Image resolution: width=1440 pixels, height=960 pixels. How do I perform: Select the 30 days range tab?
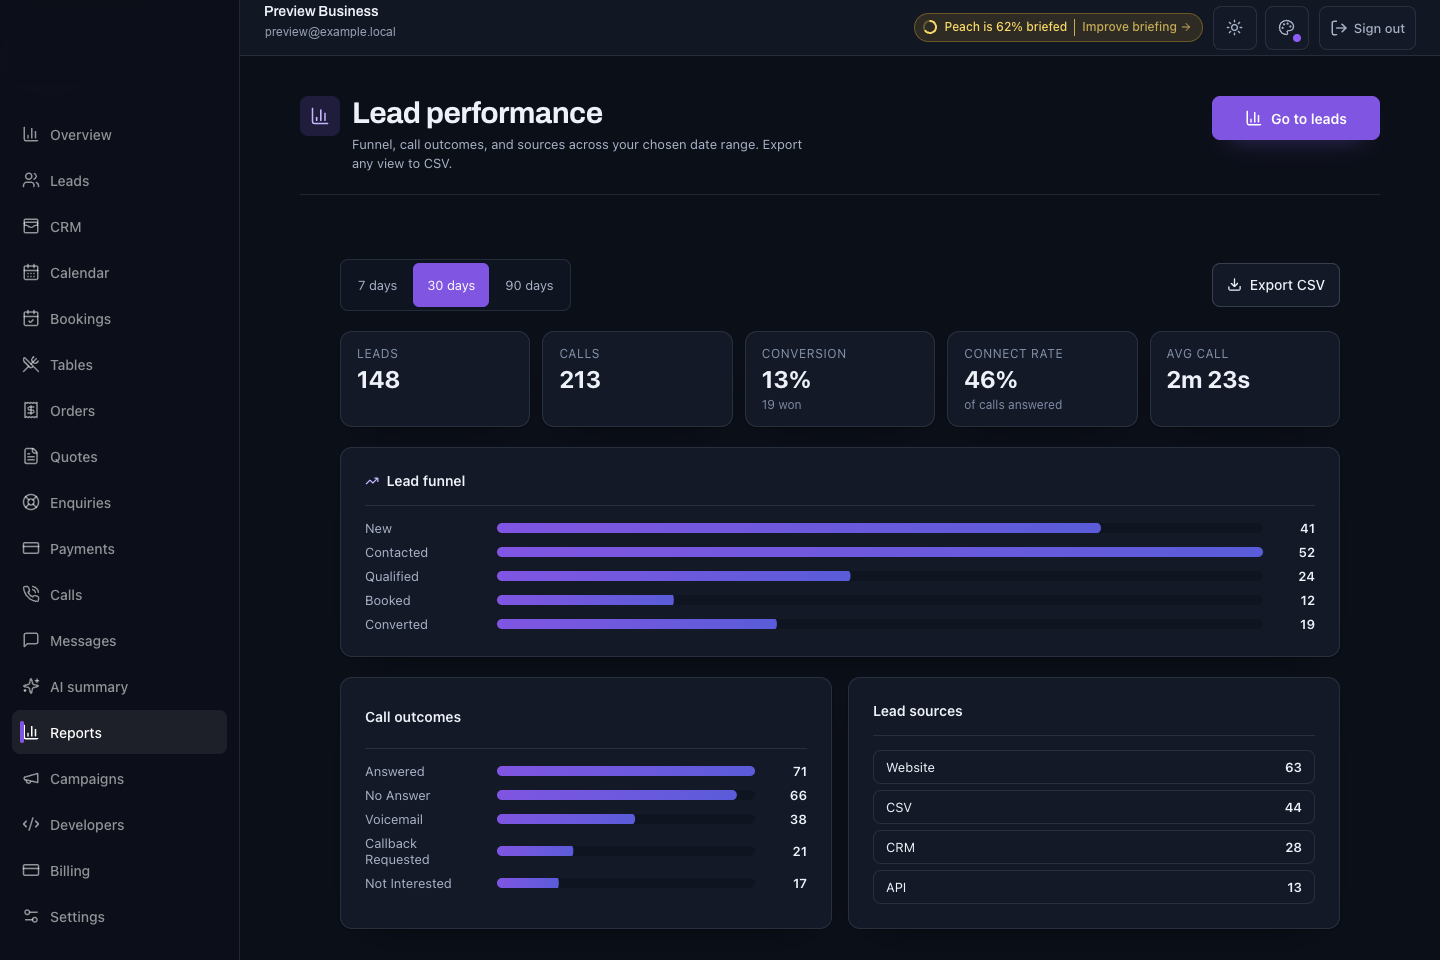[x=451, y=285]
